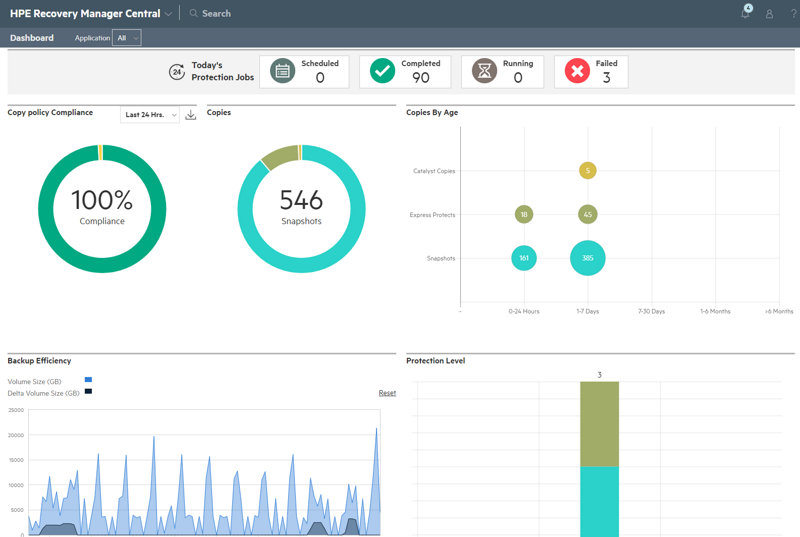Click the search magnifier icon

coord(193,13)
